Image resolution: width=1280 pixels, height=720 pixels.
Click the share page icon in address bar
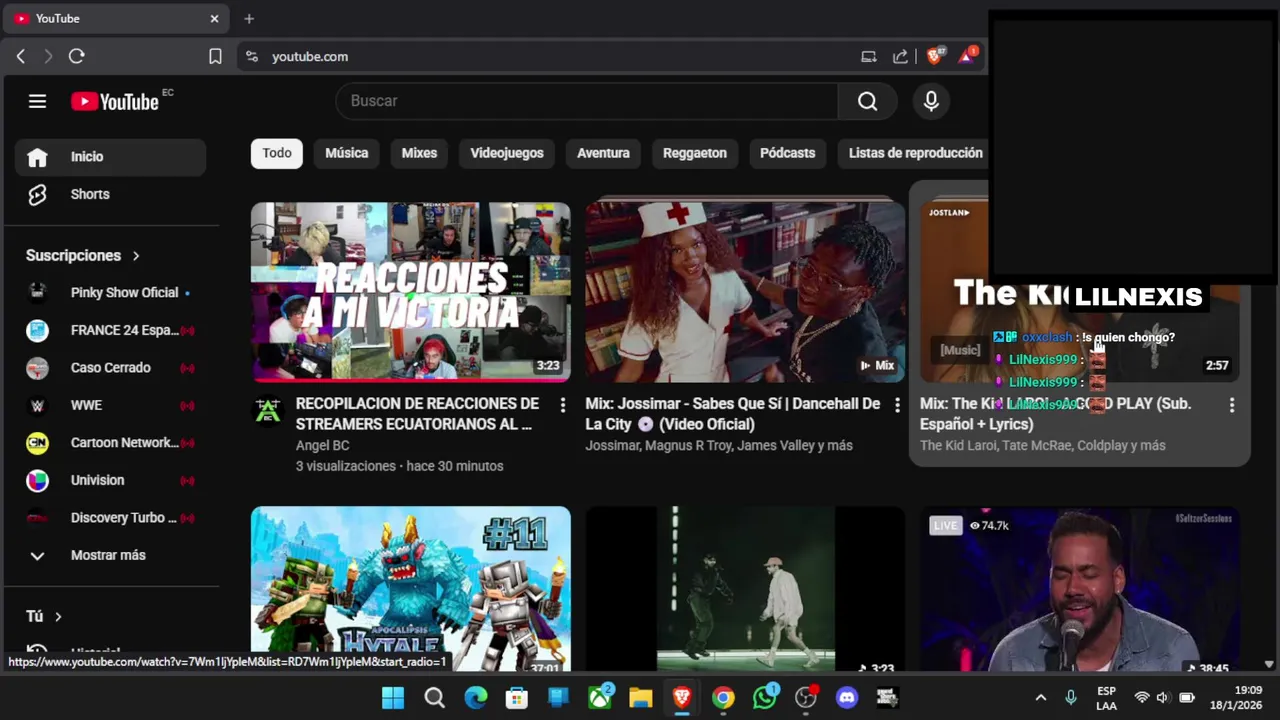click(900, 57)
